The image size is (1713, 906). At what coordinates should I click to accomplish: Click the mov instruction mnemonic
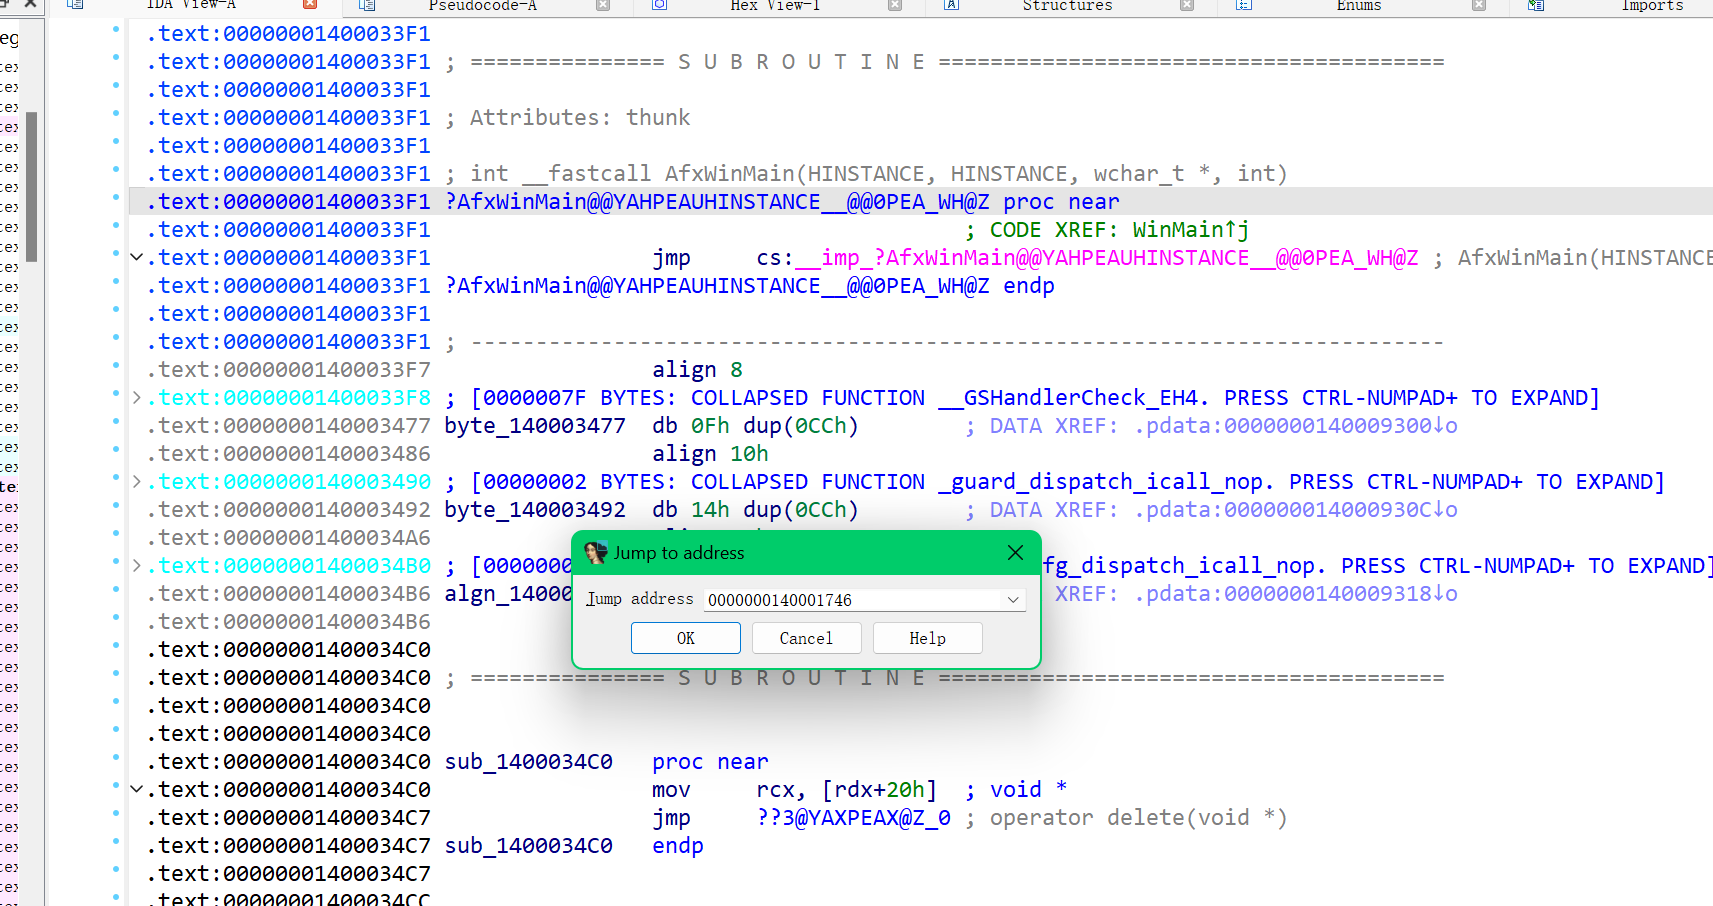671,790
